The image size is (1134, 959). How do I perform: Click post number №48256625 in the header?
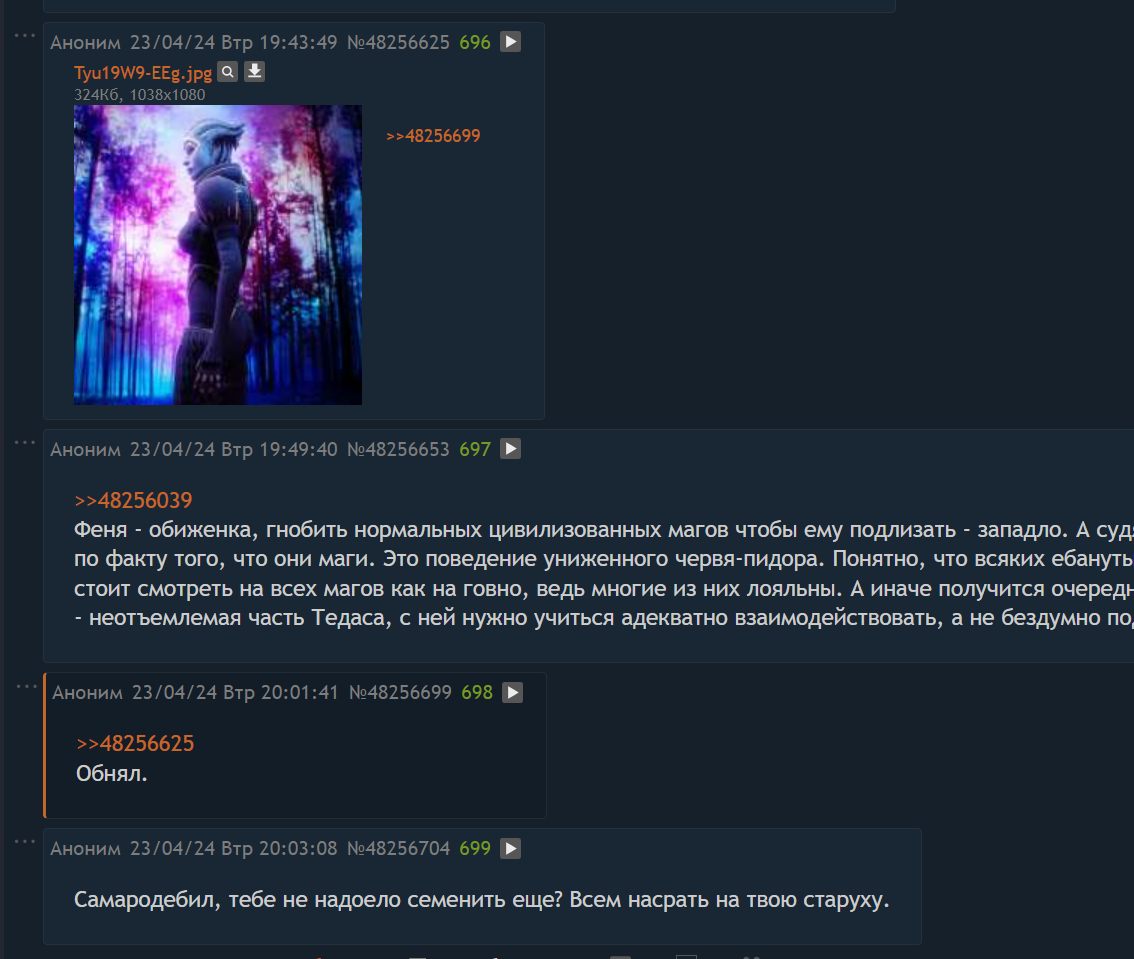(x=398, y=43)
